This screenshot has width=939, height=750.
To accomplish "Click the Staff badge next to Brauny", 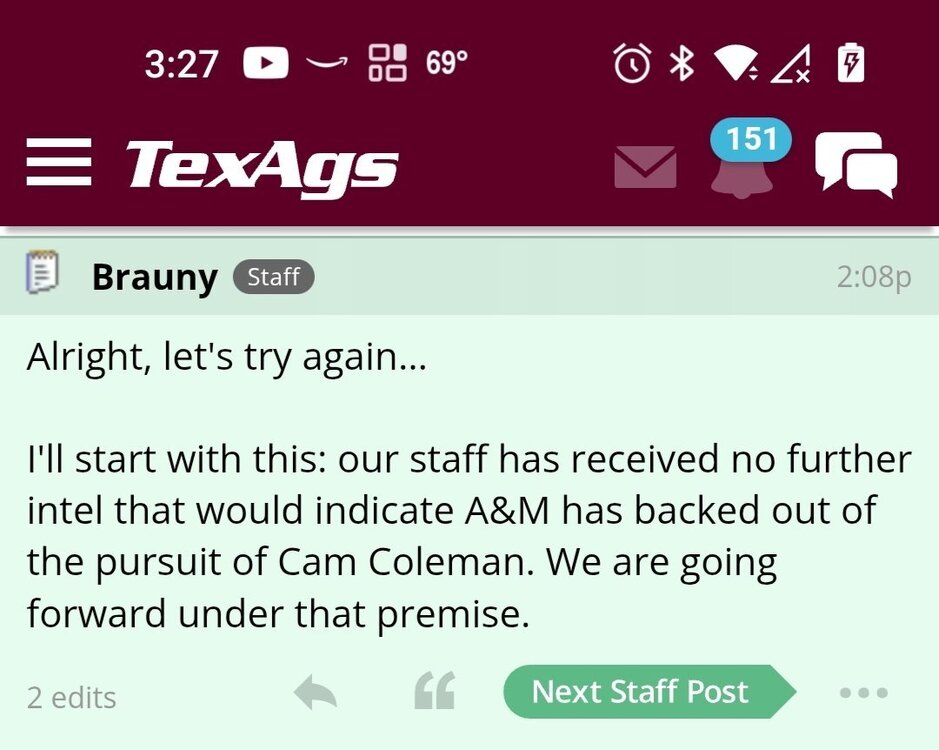I will [x=273, y=277].
